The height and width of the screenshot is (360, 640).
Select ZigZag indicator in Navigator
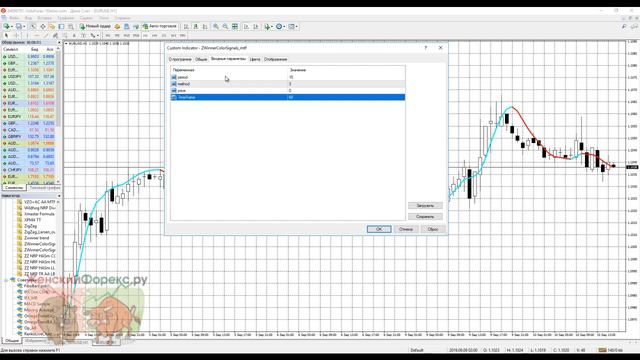pyautogui.click(x=30, y=226)
